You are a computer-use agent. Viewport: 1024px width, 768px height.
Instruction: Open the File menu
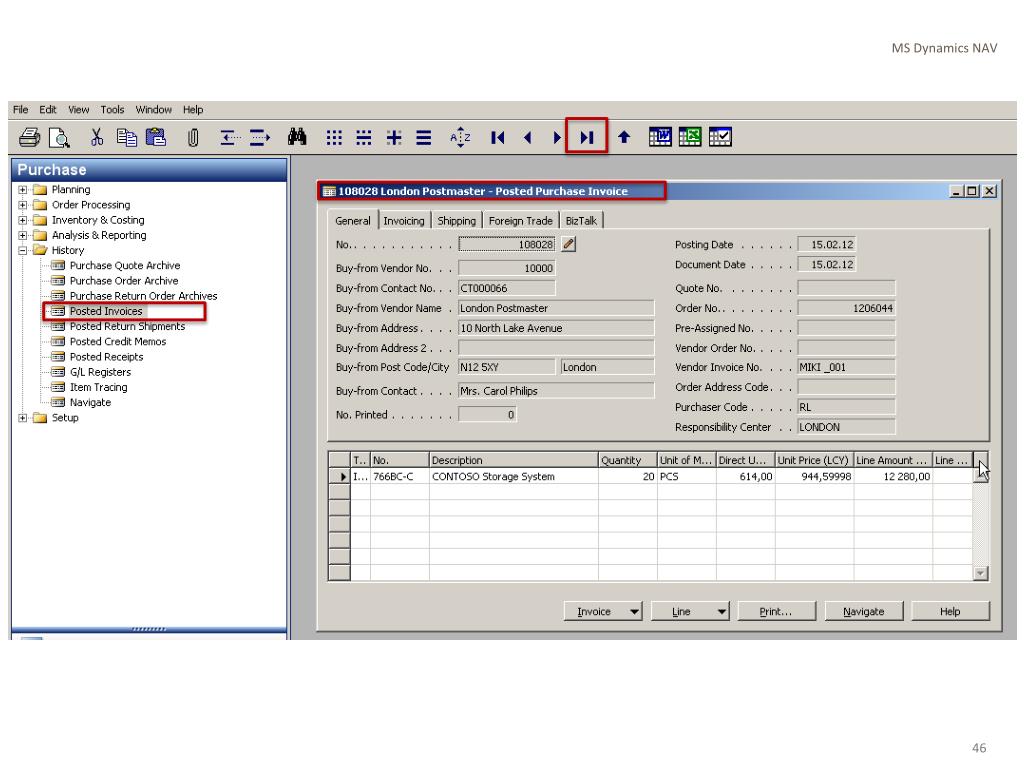pyautogui.click(x=20, y=110)
